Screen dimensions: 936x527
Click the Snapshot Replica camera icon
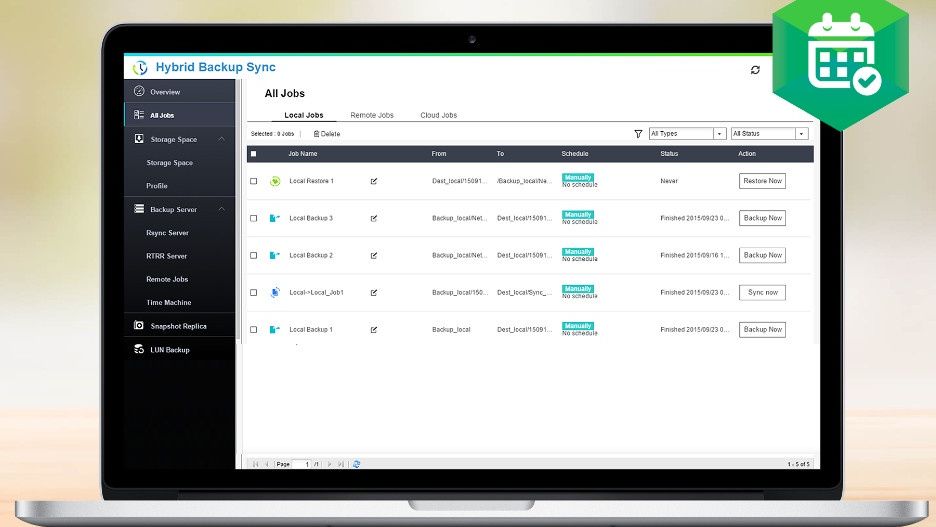(139, 325)
